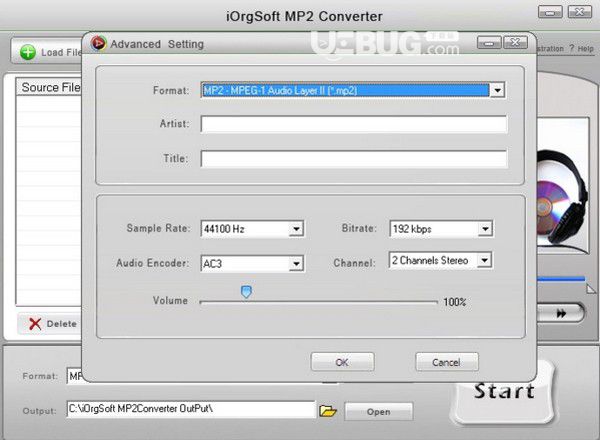Click the Advanced Setting dialog logo icon
600x440 pixels.
(x=98, y=43)
